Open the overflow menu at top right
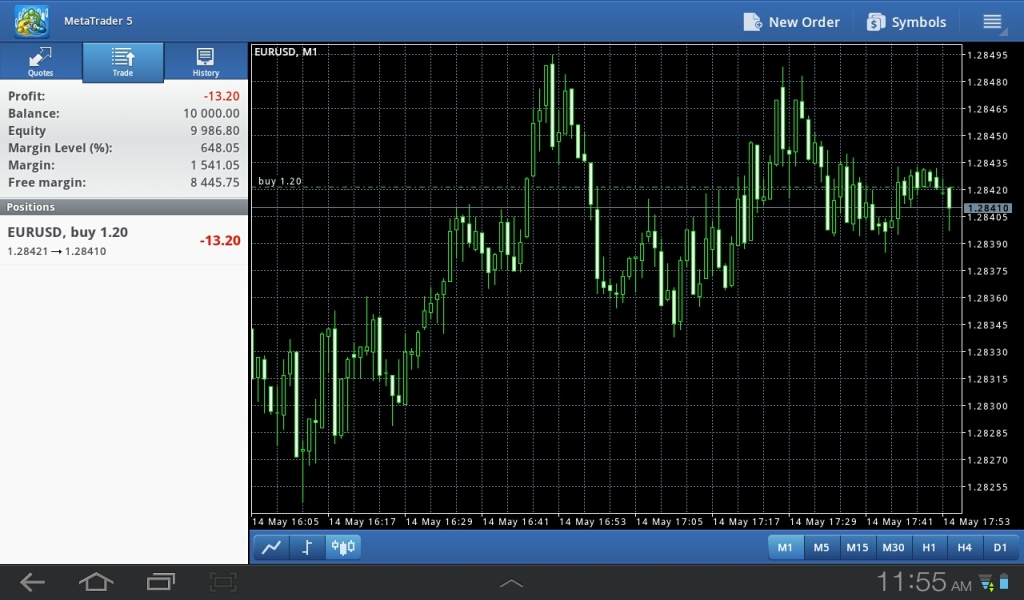1024x600 pixels. 993,21
